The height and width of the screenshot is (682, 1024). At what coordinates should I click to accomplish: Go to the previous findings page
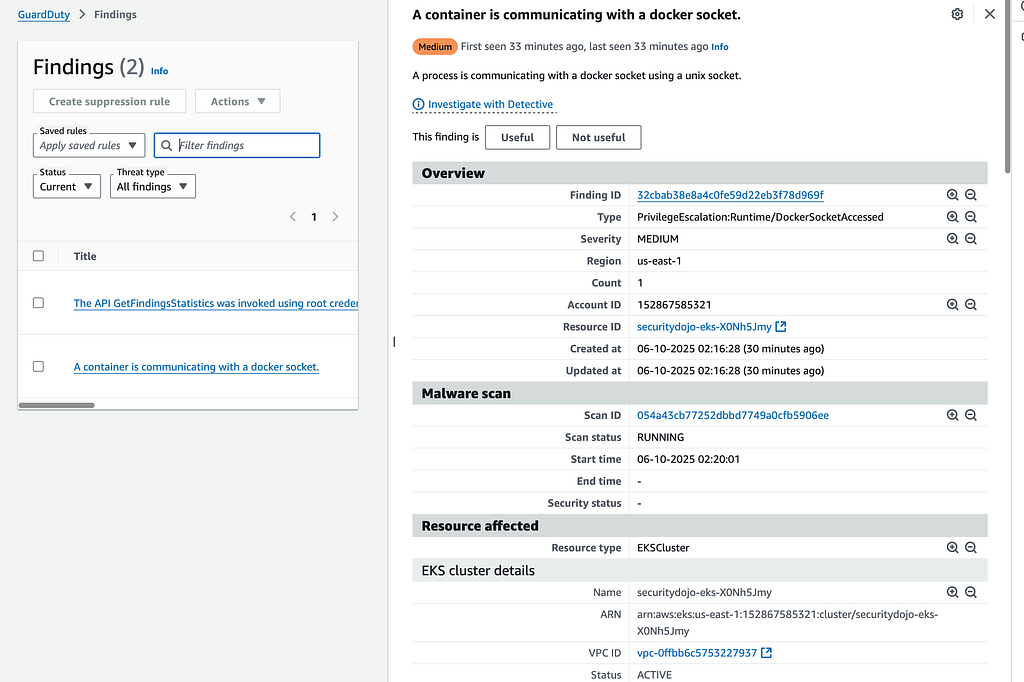[293, 217]
